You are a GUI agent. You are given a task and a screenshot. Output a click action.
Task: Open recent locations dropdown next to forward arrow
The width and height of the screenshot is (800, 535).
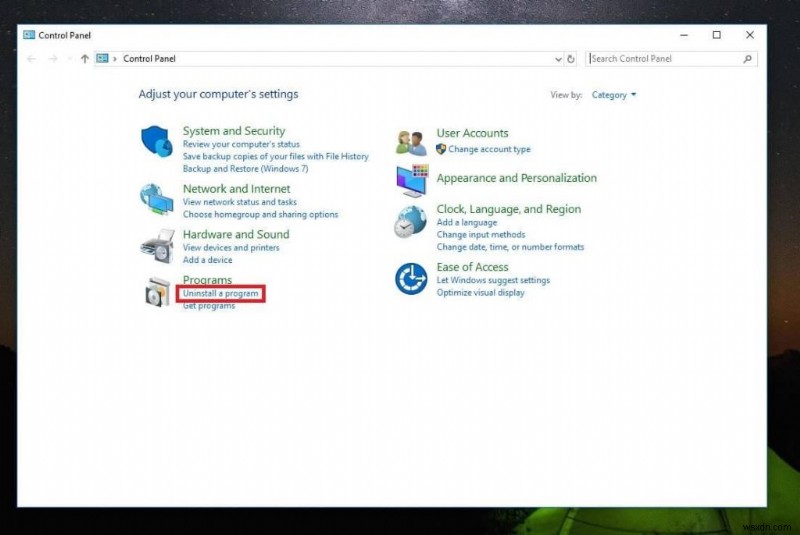pos(69,59)
